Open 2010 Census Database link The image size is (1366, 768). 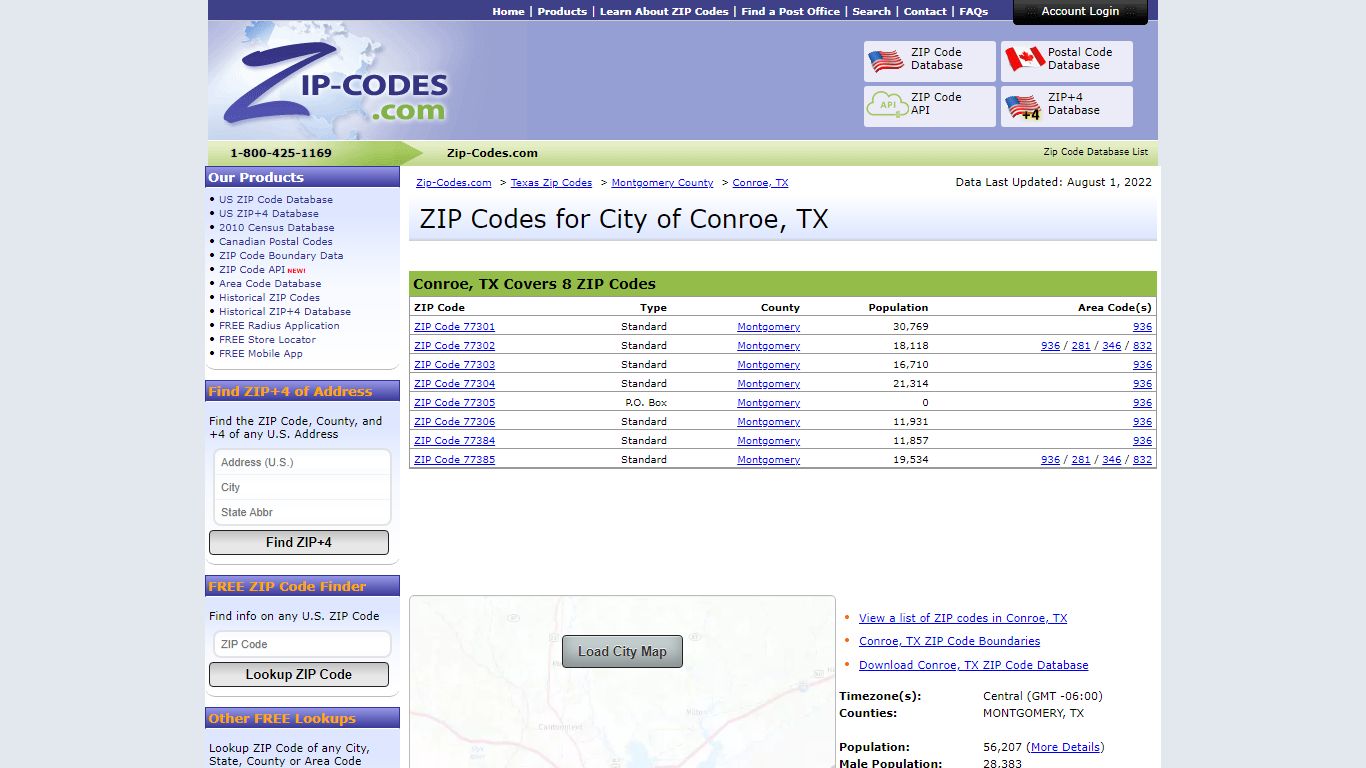(x=277, y=228)
